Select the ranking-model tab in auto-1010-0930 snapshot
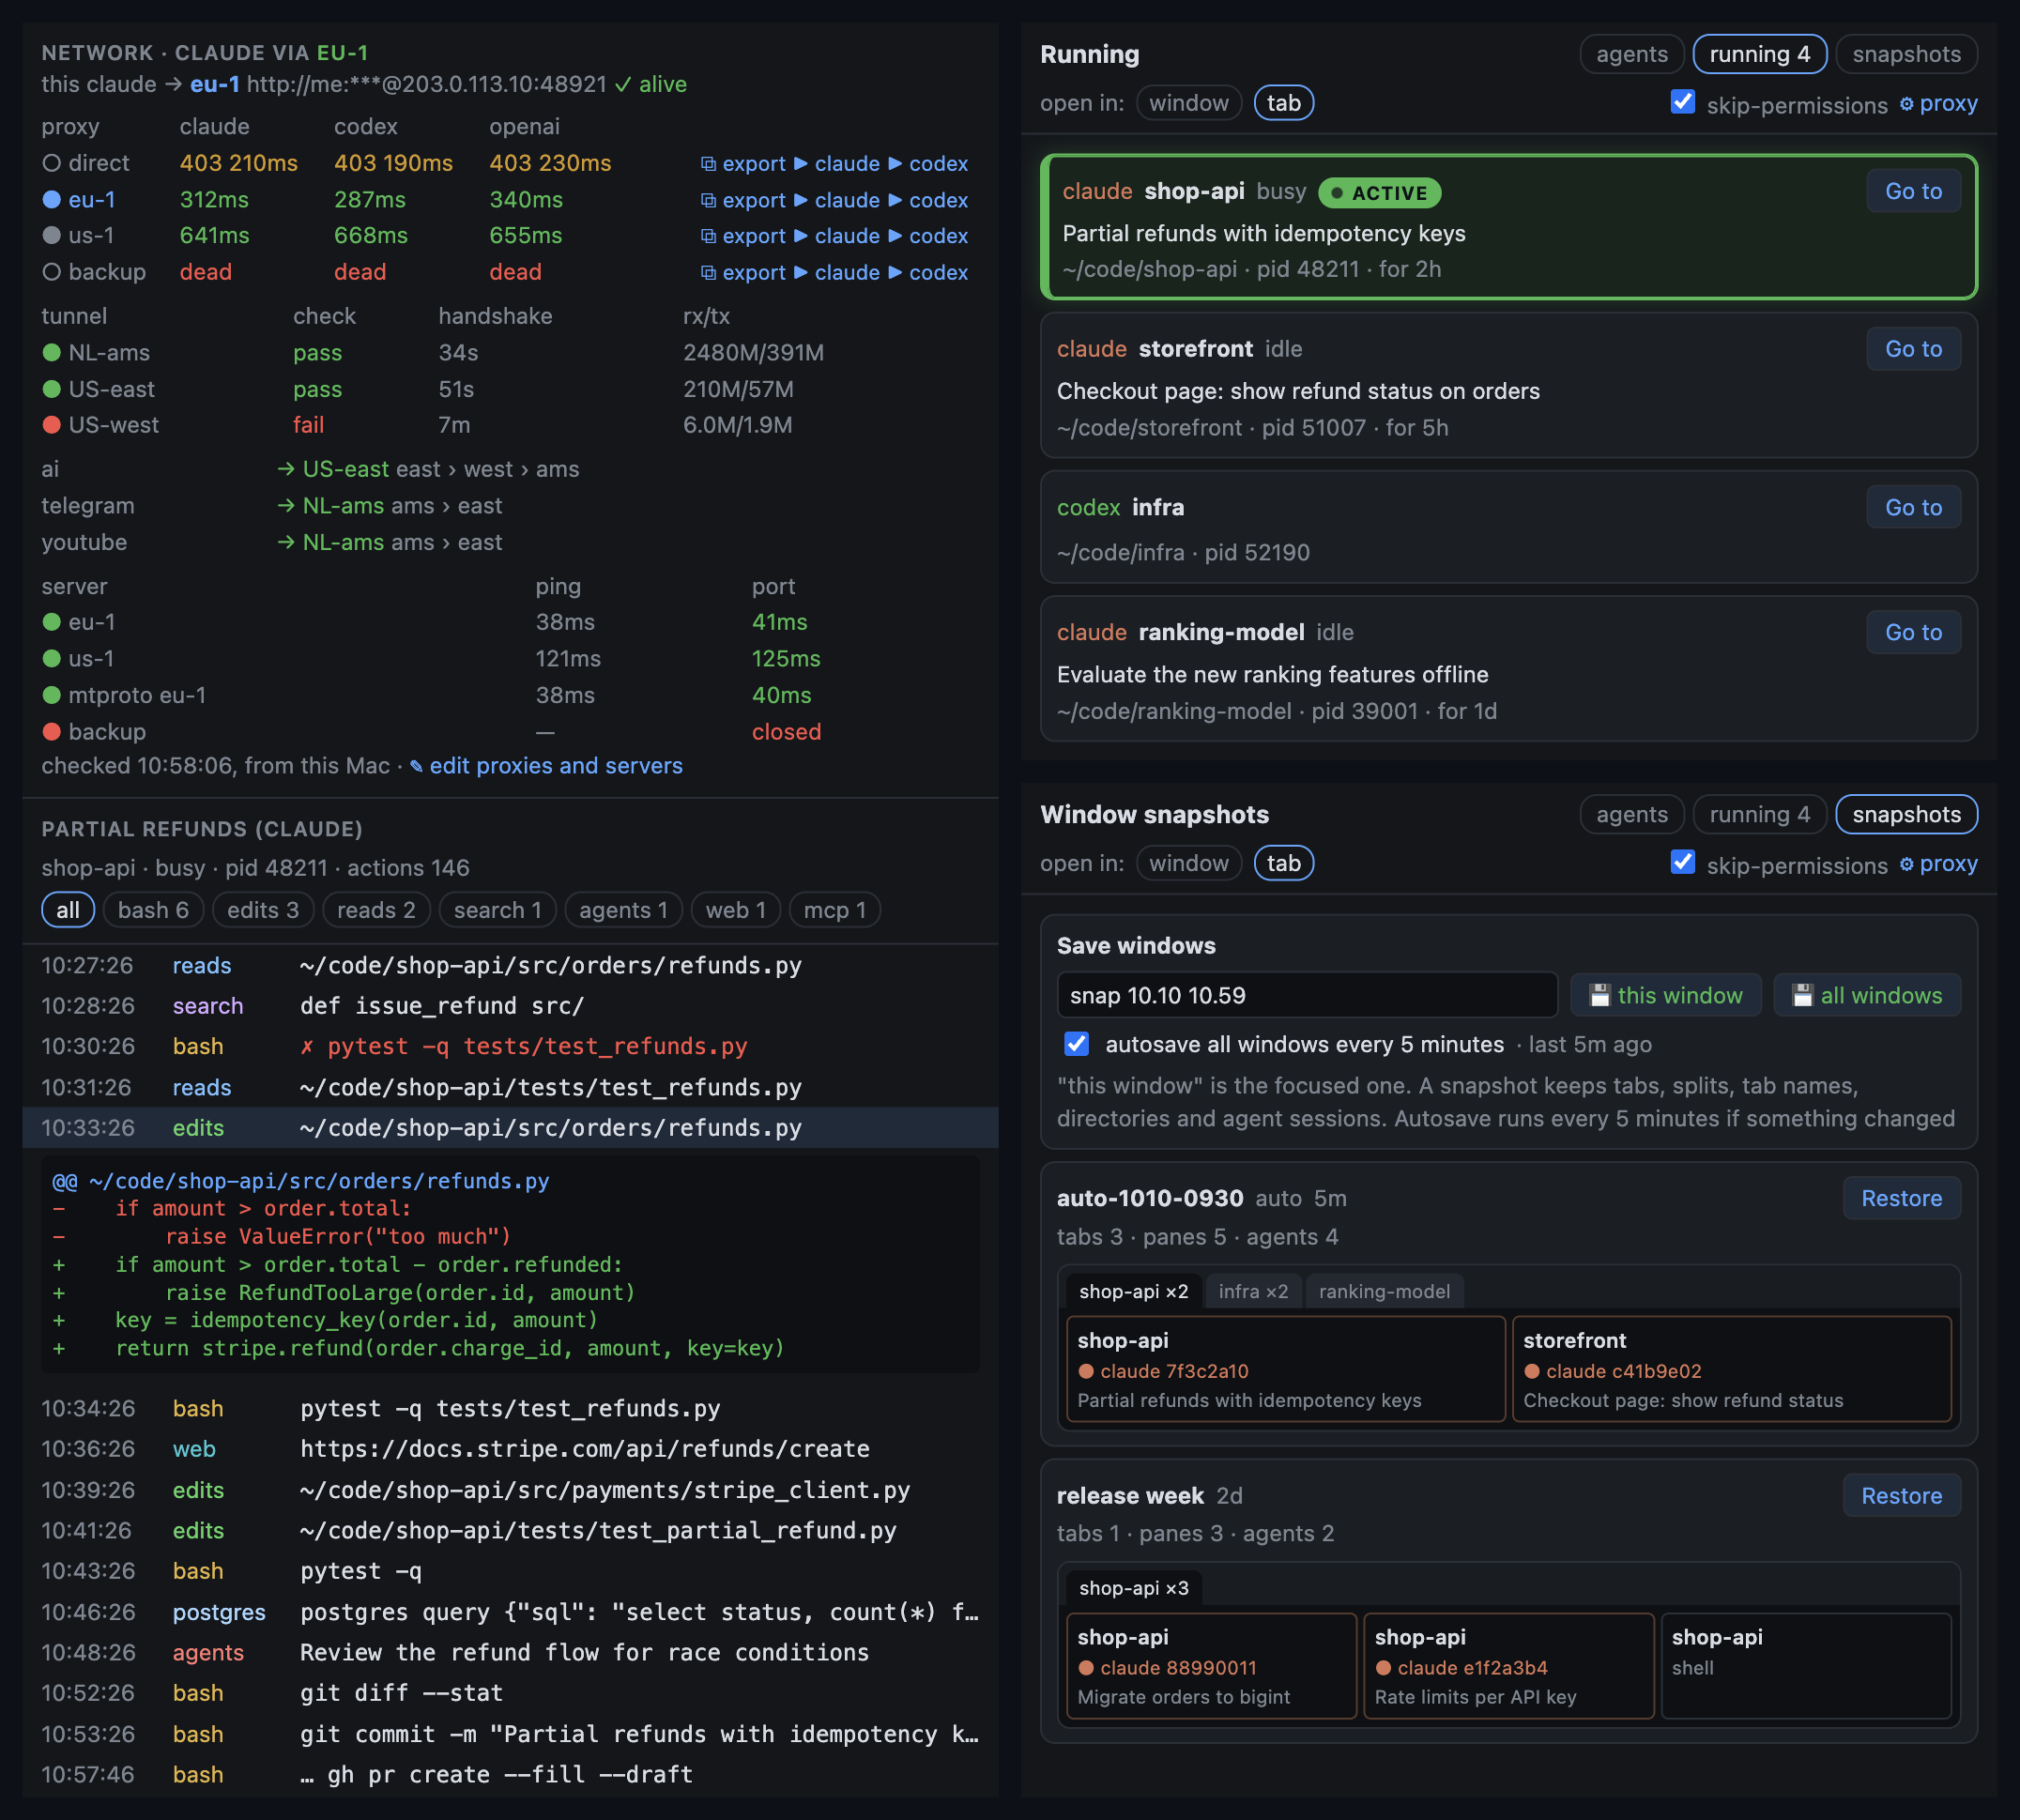The width and height of the screenshot is (2020, 1820). click(1383, 1291)
